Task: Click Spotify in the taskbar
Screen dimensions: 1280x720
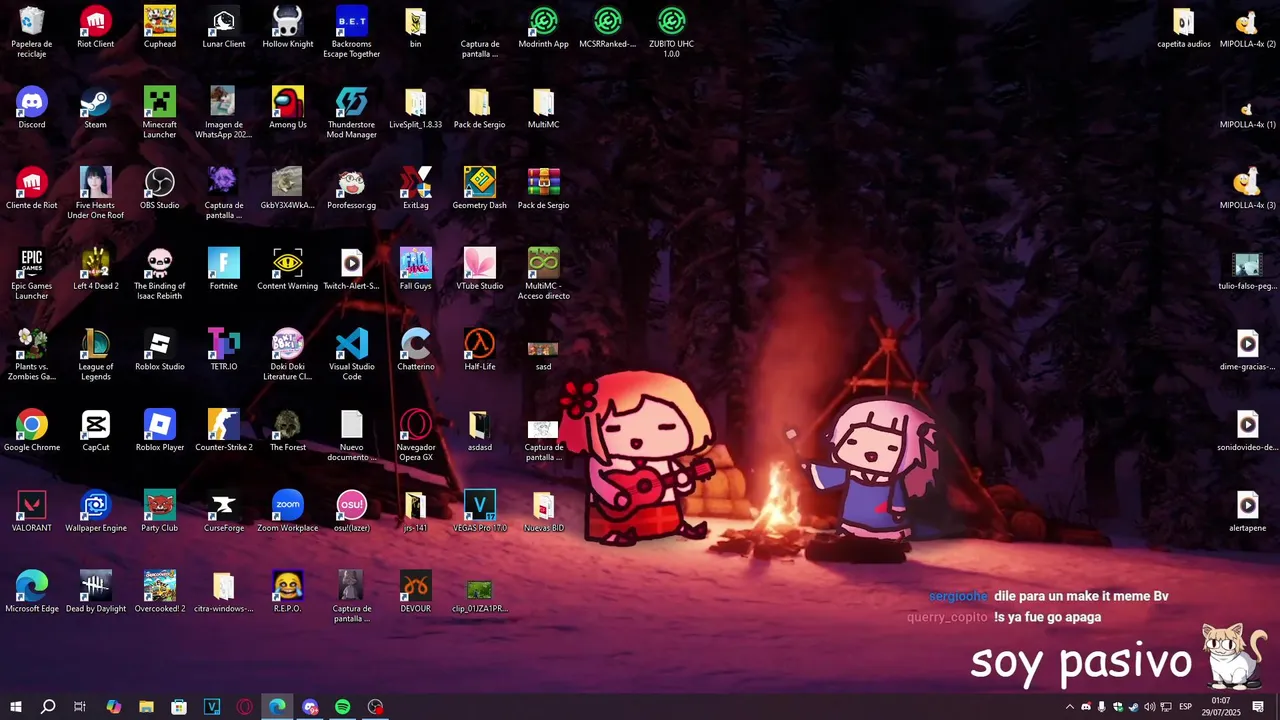Action: click(343, 707)
